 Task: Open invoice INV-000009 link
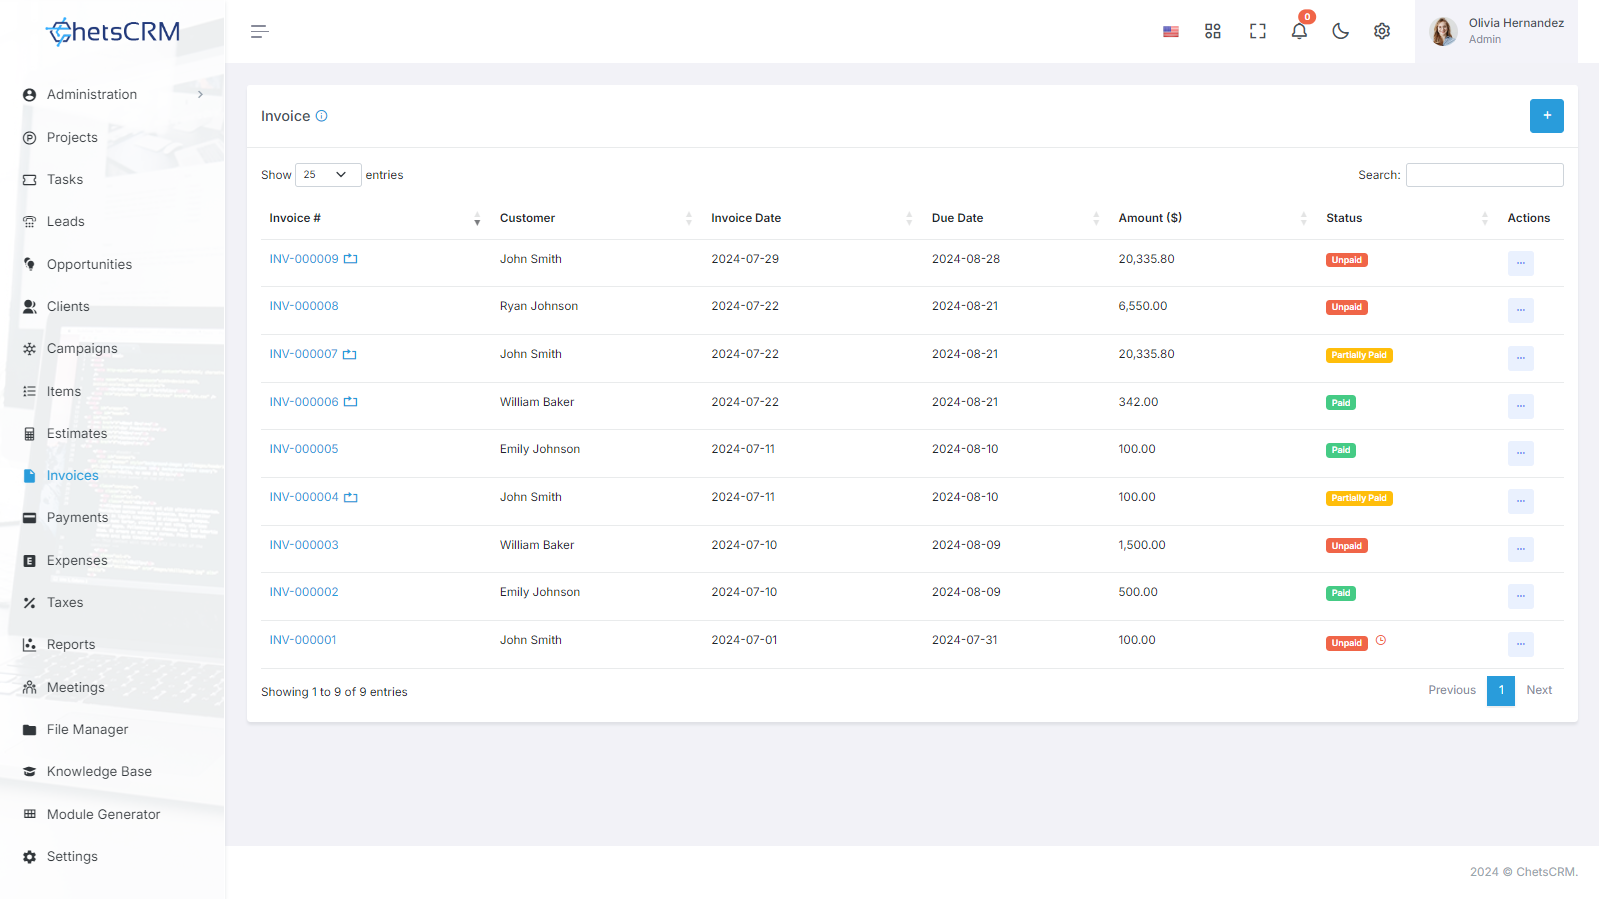click(304, 259)
